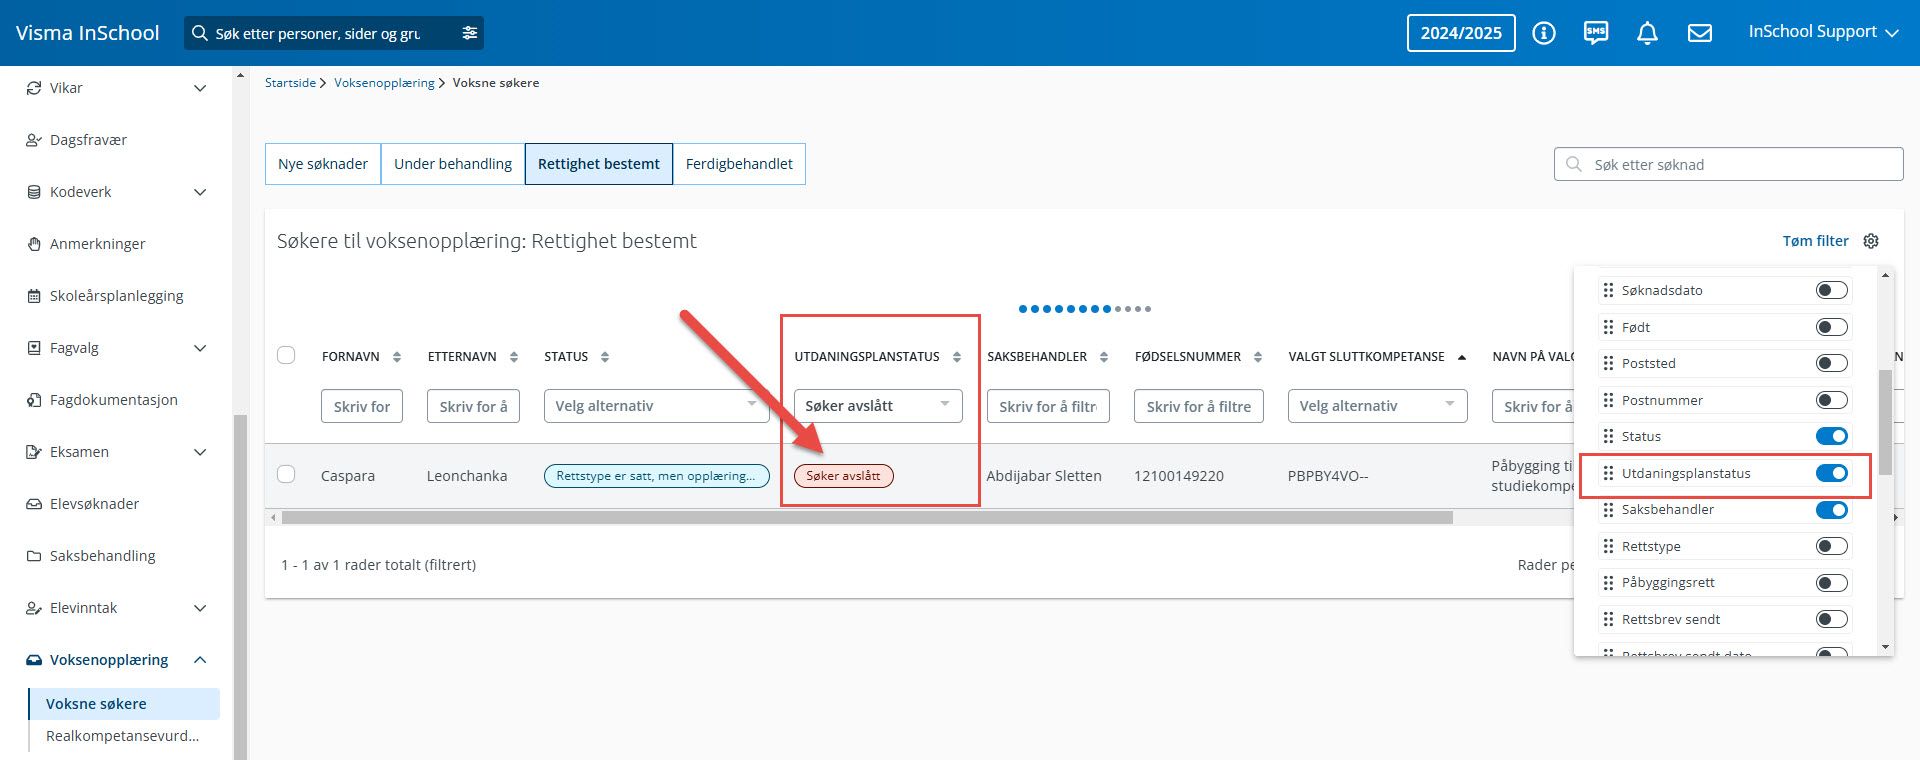Viewport: 1920px width, 760px height.
Task: Switch to Under behandling tab
Action: click(453, 164)
